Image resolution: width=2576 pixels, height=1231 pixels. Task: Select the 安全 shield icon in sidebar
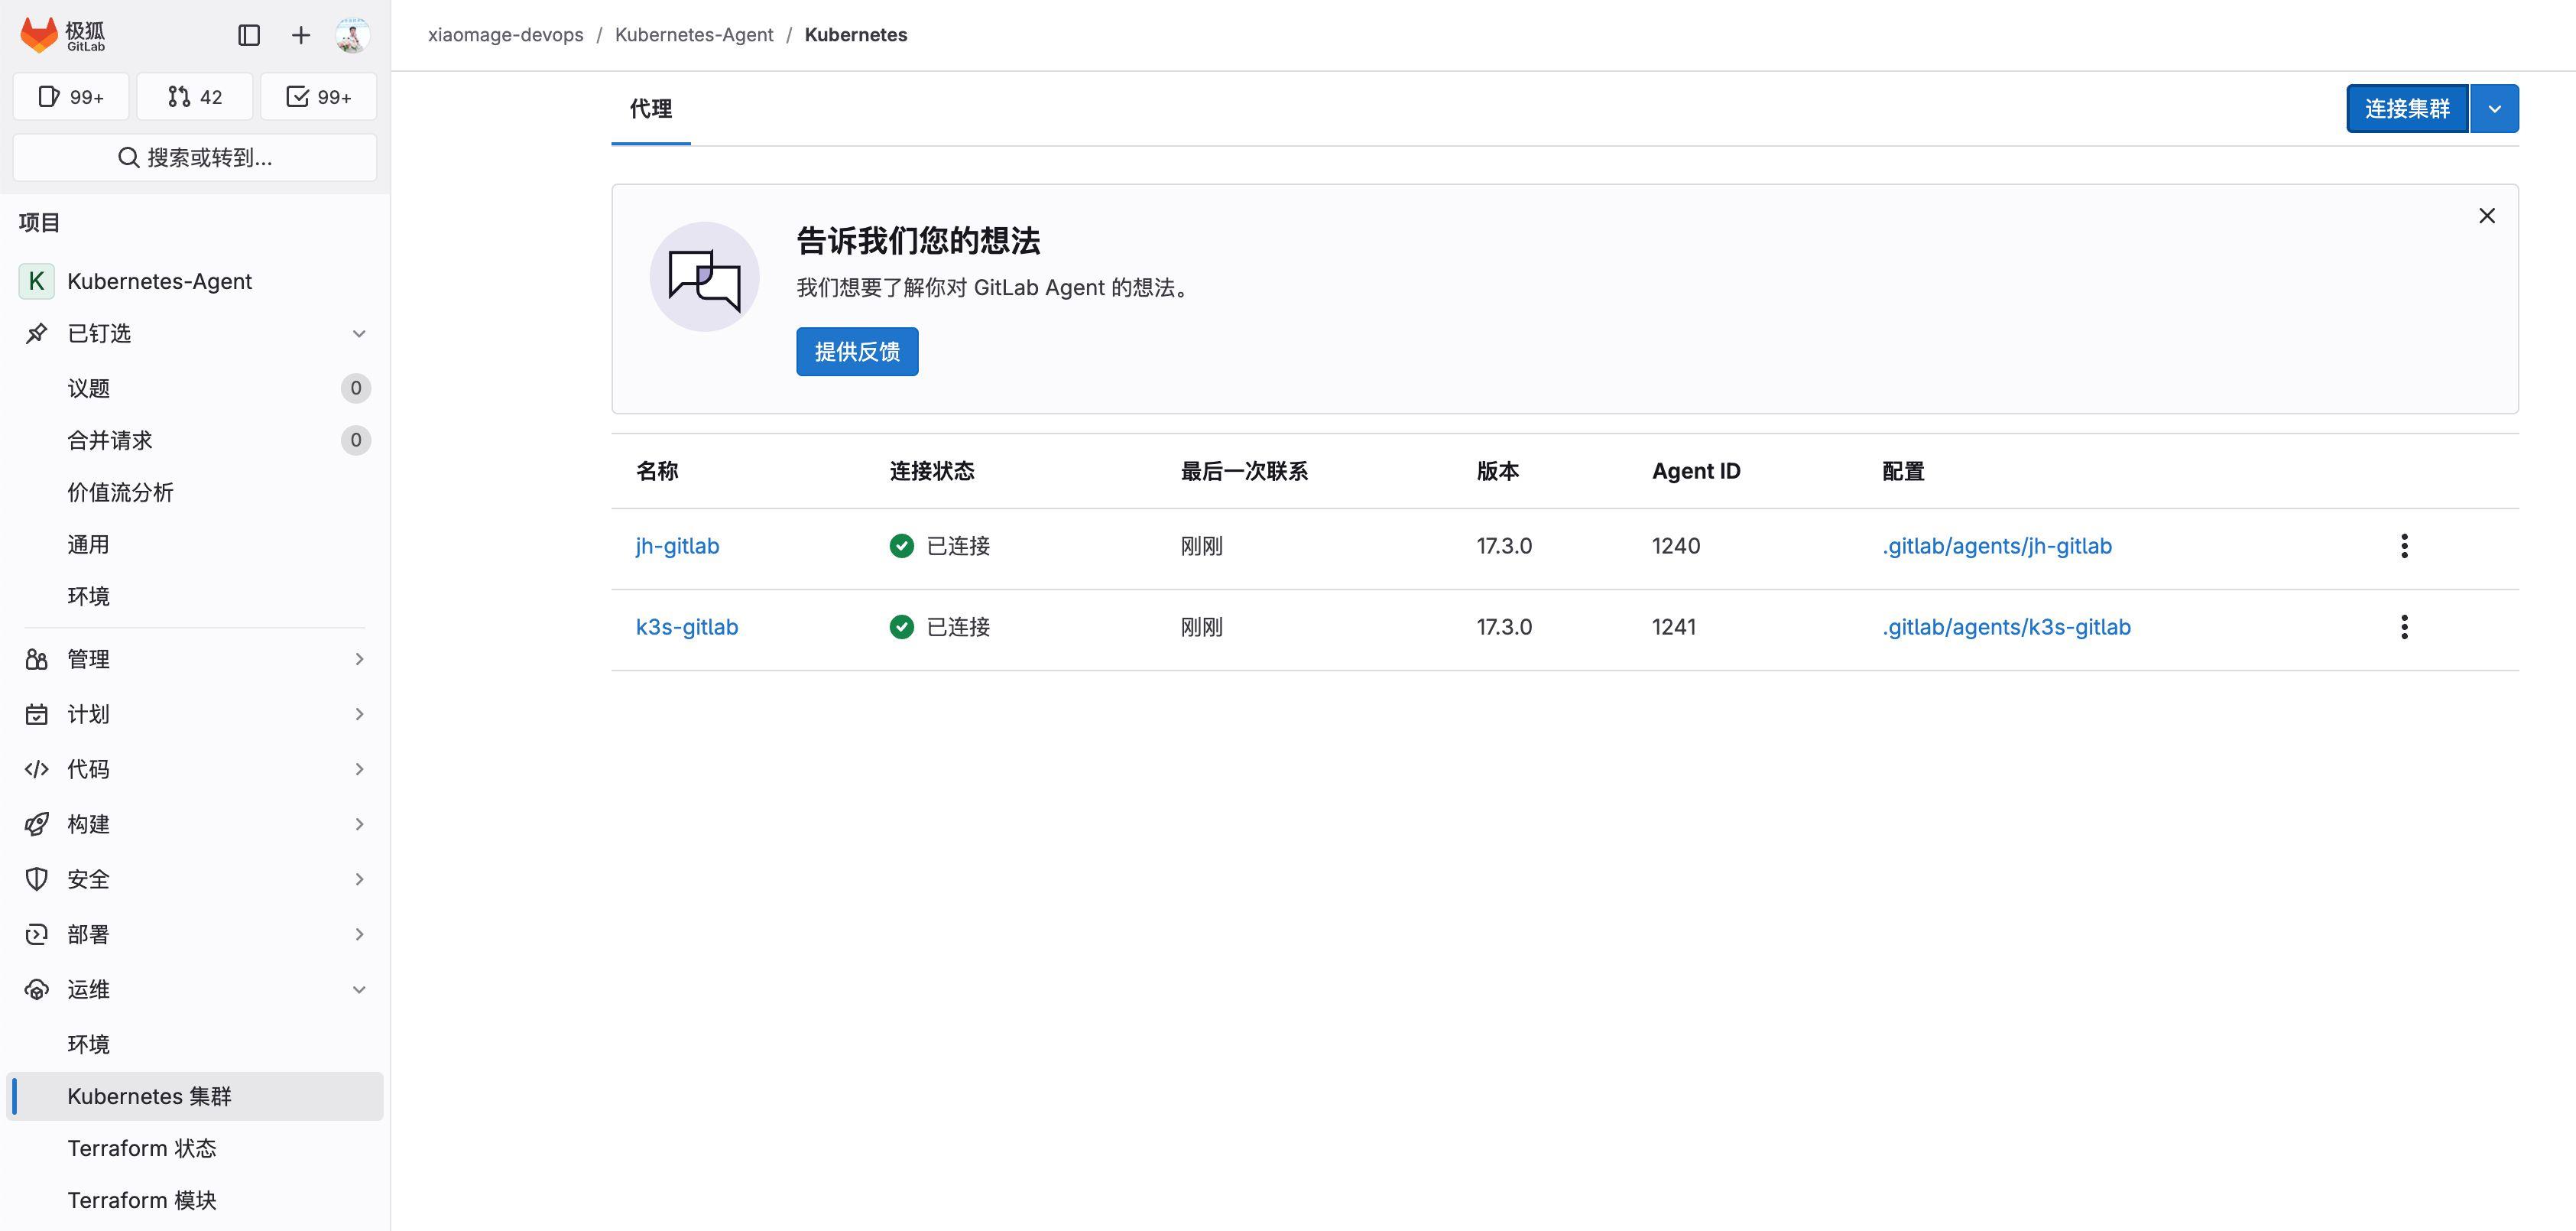[x=36, y=878]
